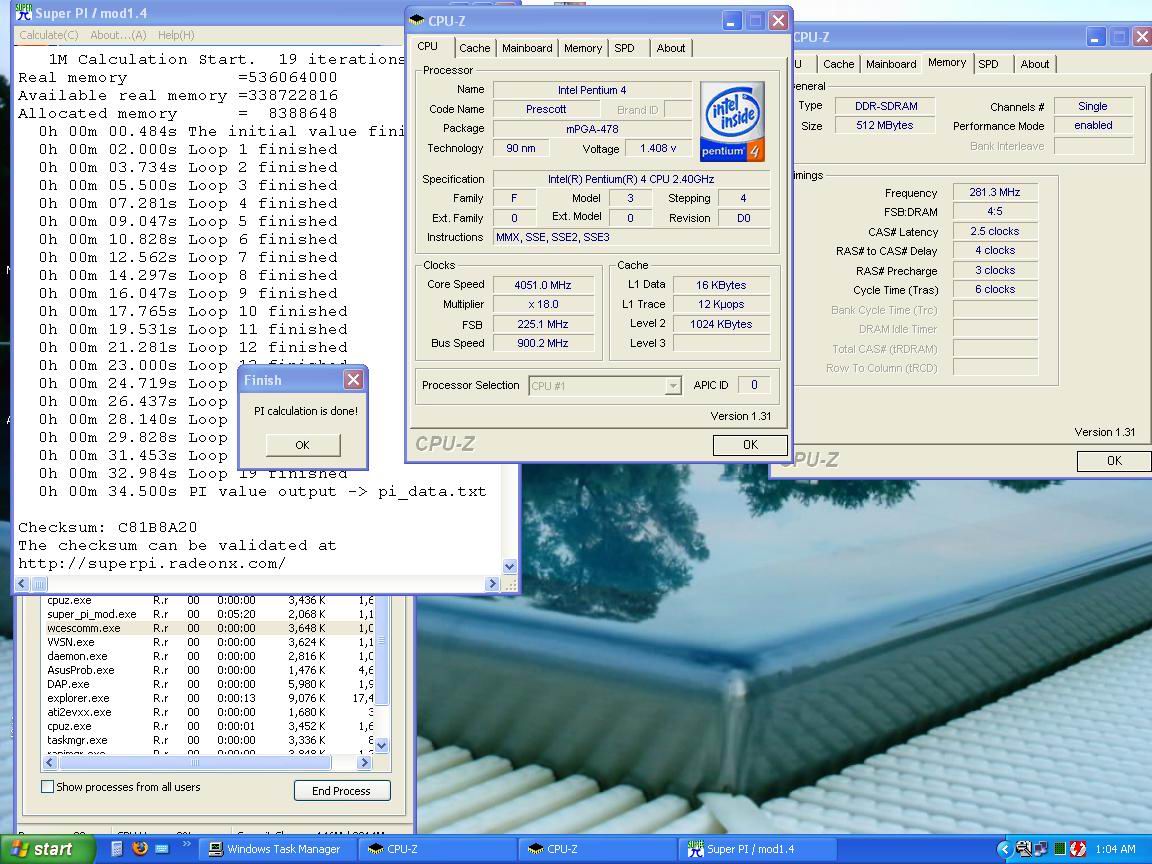This screenshot has height=864, width=1152.
Task: Open the About tab in front CPU-Z
Action: click(x=671, y=48)
